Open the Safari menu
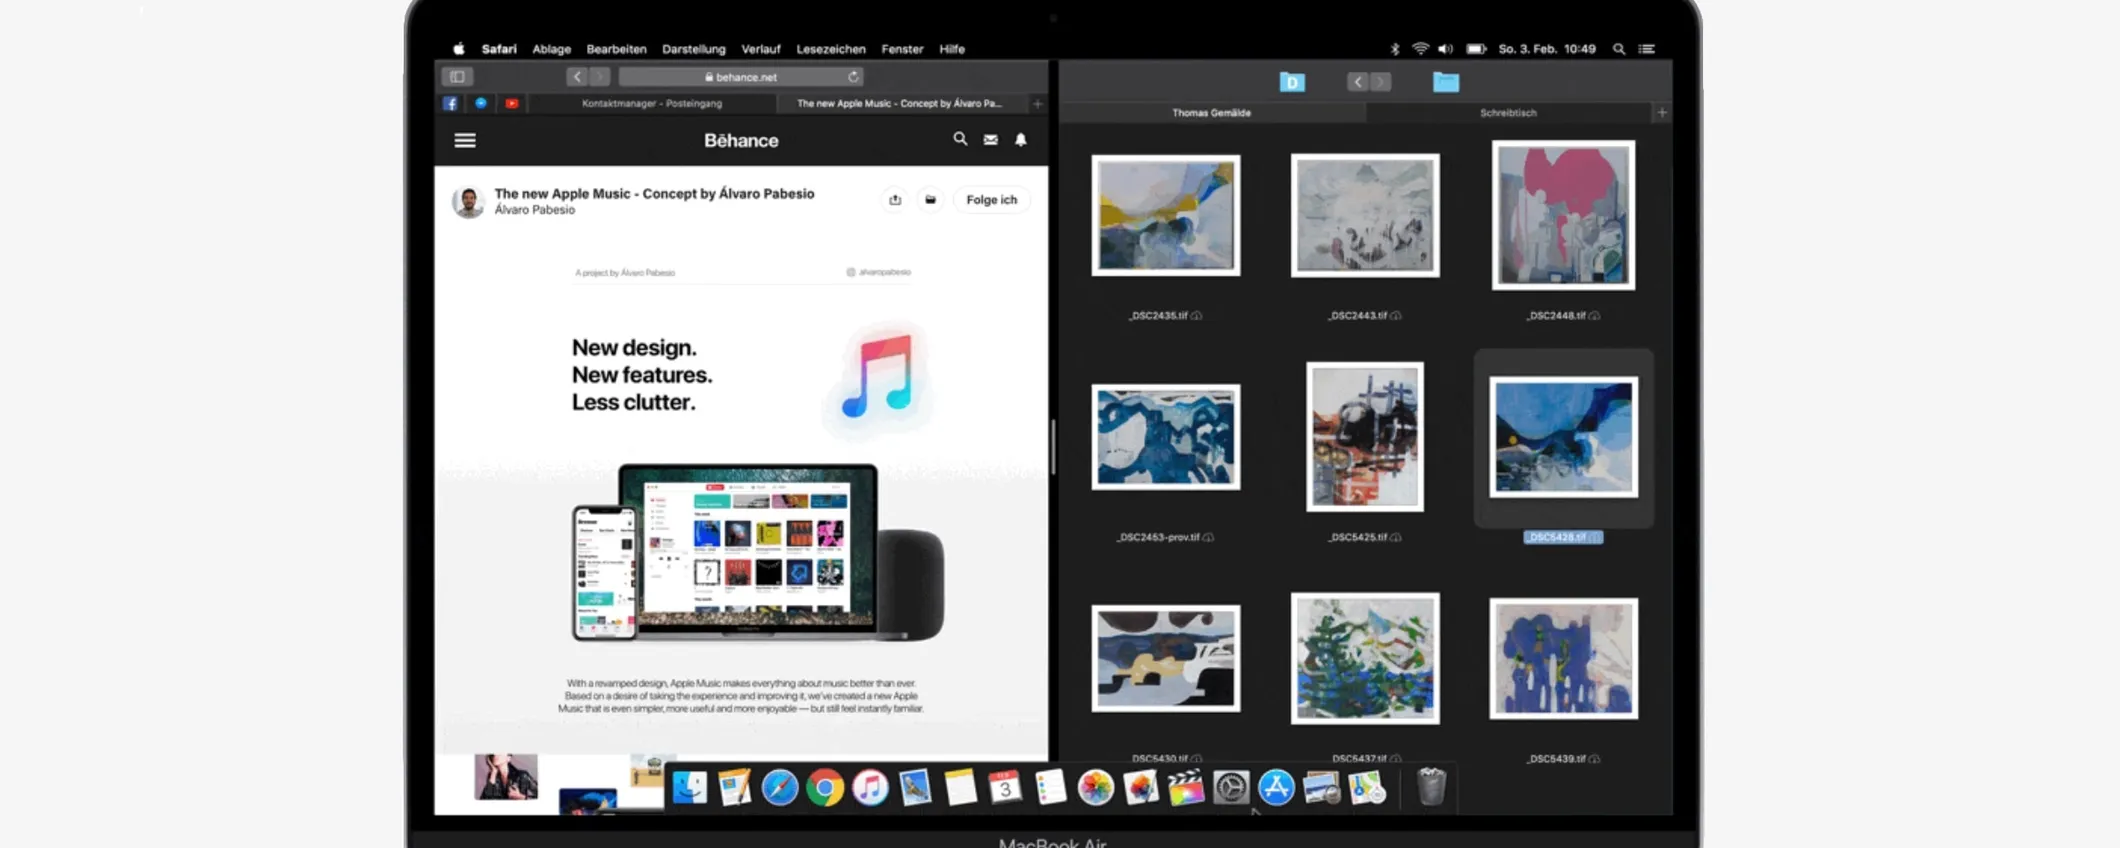The height and width of the screenshot is (848, 2120). coord(499,49)
